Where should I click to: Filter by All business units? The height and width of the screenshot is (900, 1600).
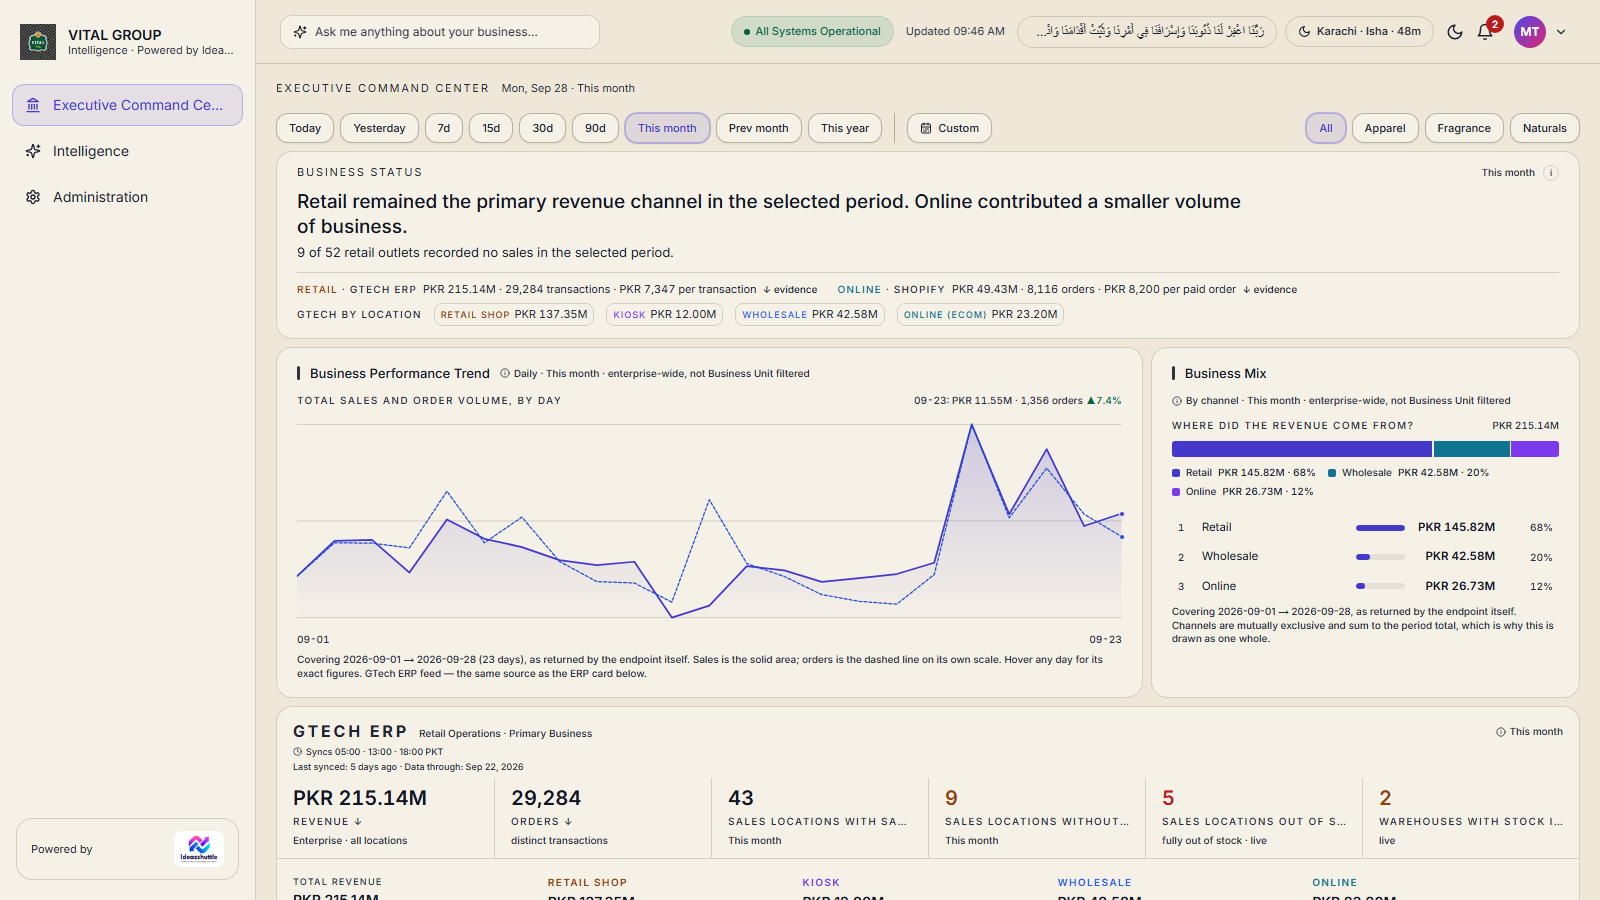1326,128
